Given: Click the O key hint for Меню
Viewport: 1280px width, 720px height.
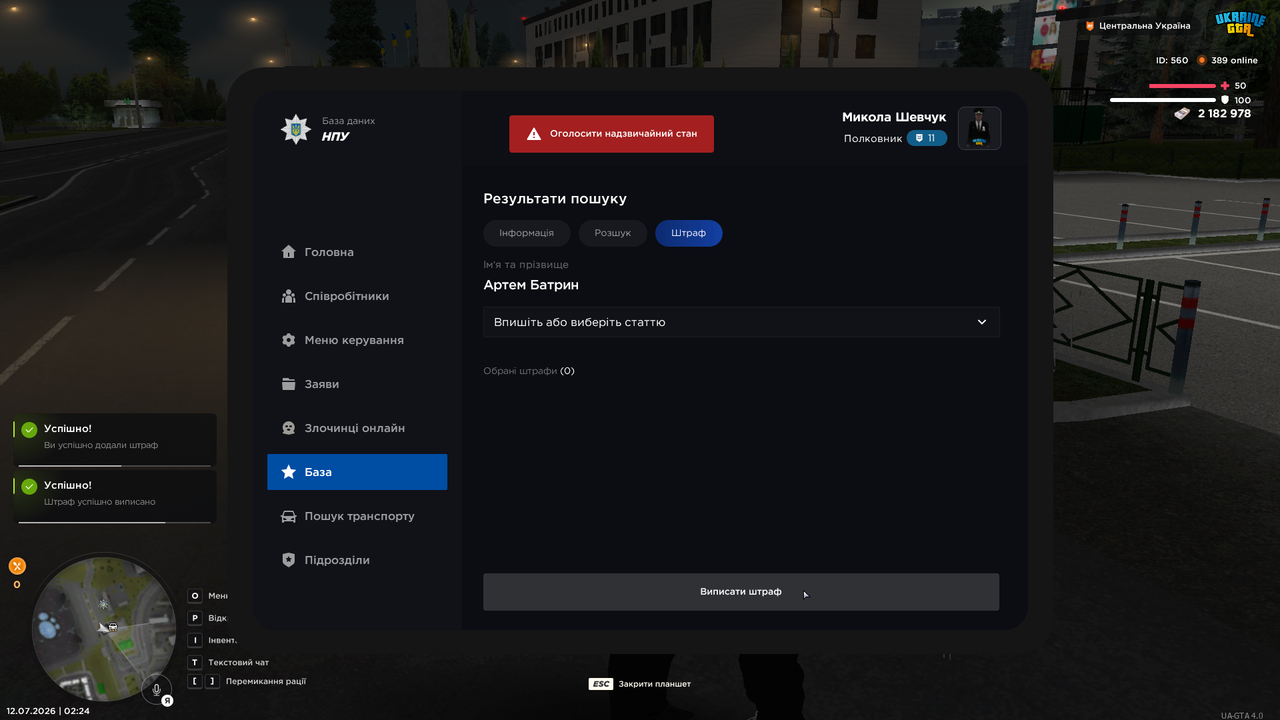Looking at the screenshot, I should pyautogui.click(x=195, y=596).
